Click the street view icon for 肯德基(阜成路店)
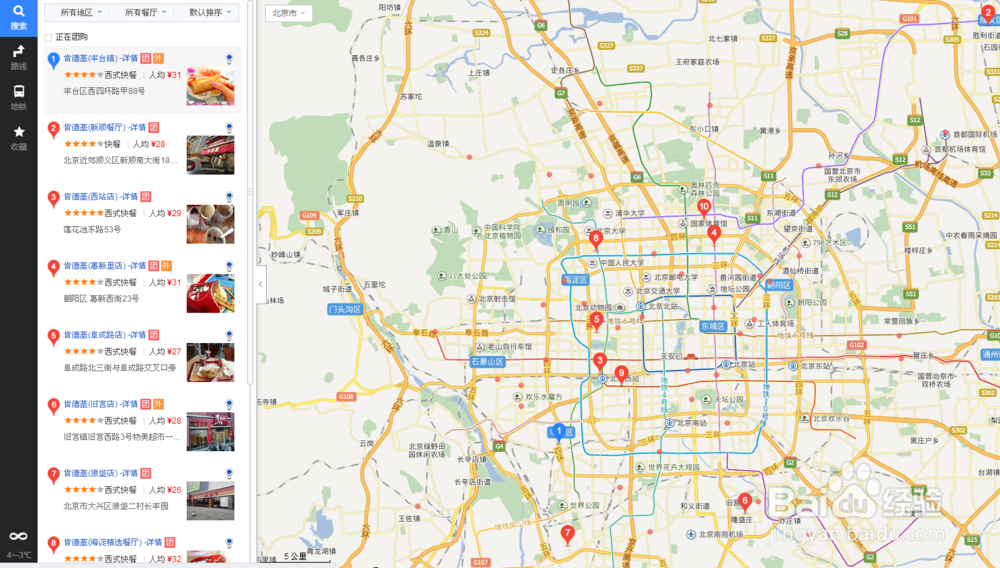 click(229, 335)
